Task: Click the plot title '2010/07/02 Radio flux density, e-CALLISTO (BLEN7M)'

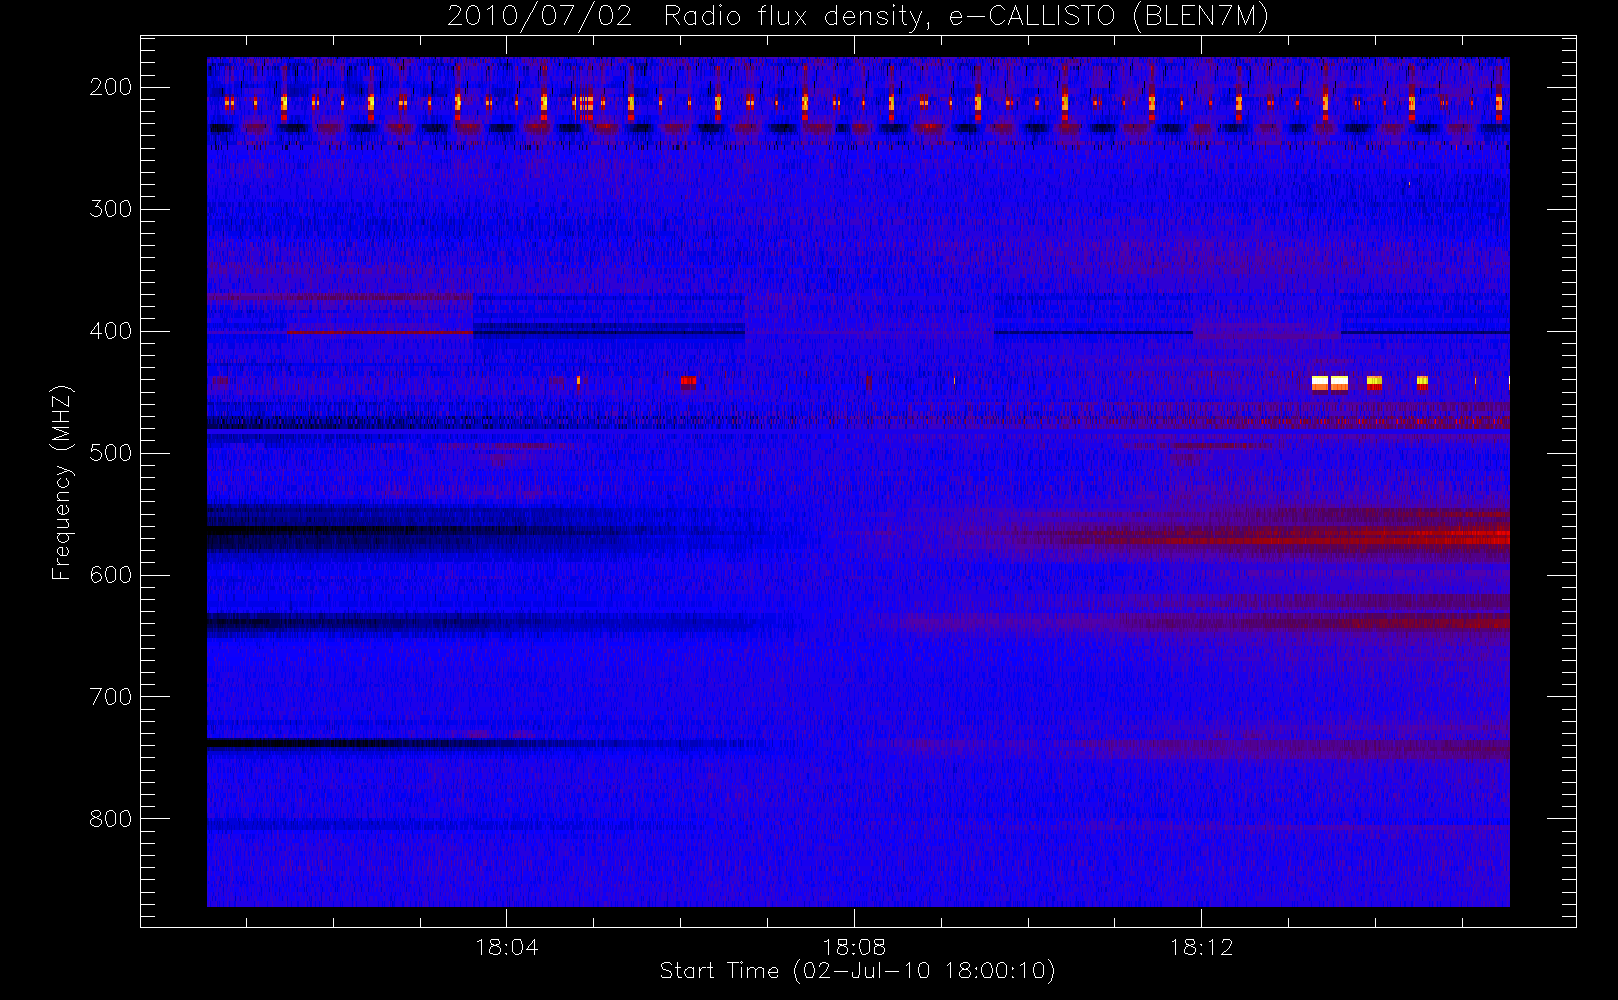Action: (858, 16)
